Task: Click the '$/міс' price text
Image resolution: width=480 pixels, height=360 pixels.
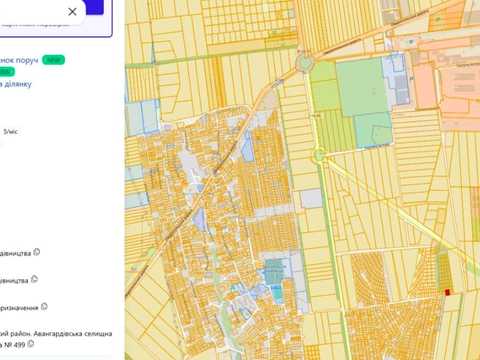Action: pos(11,132)
